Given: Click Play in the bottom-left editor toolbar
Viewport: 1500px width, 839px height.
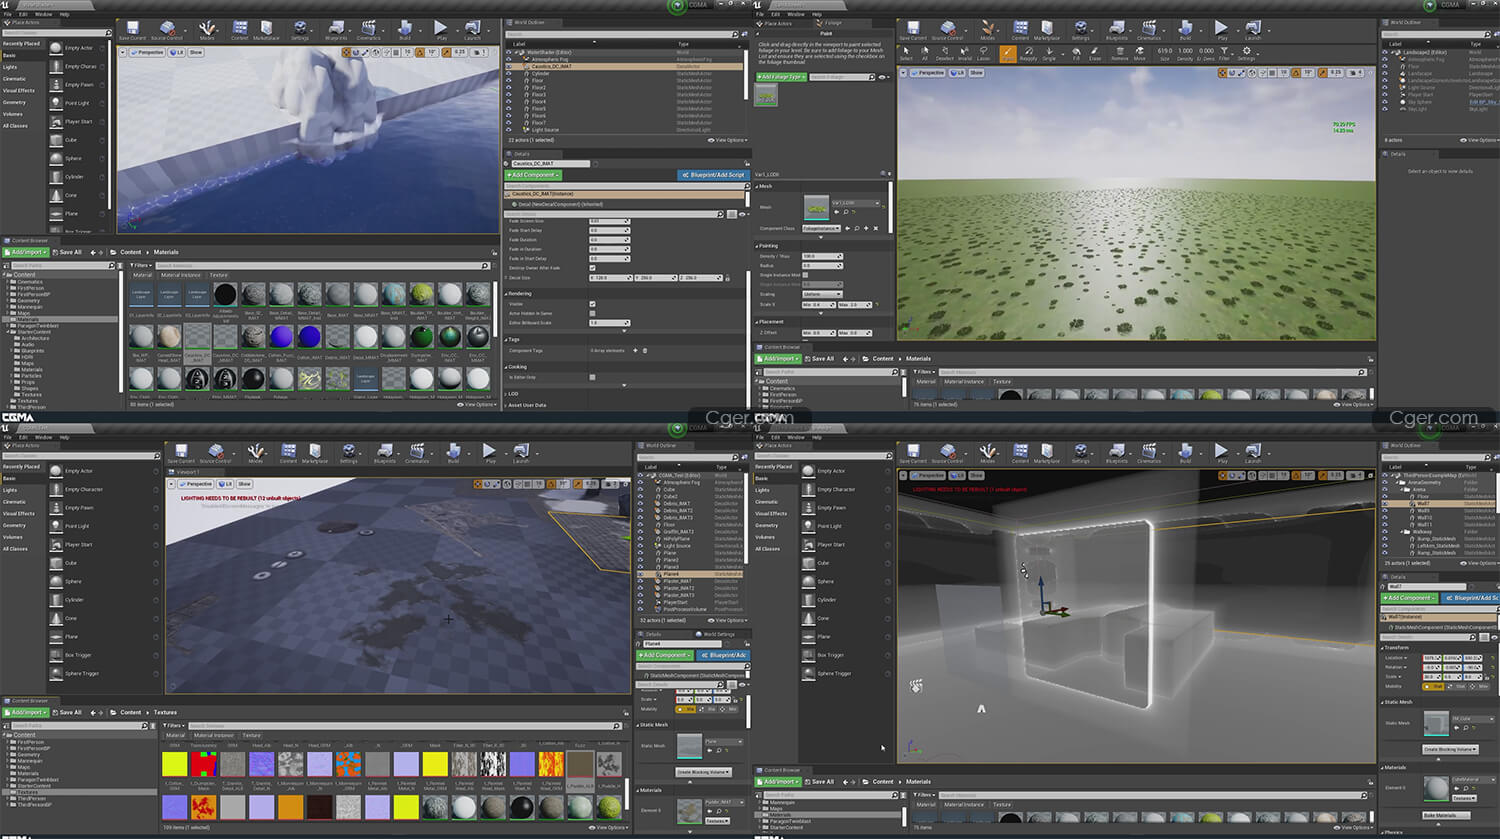Looking at the screenshot, I should [x=490, y=453].
